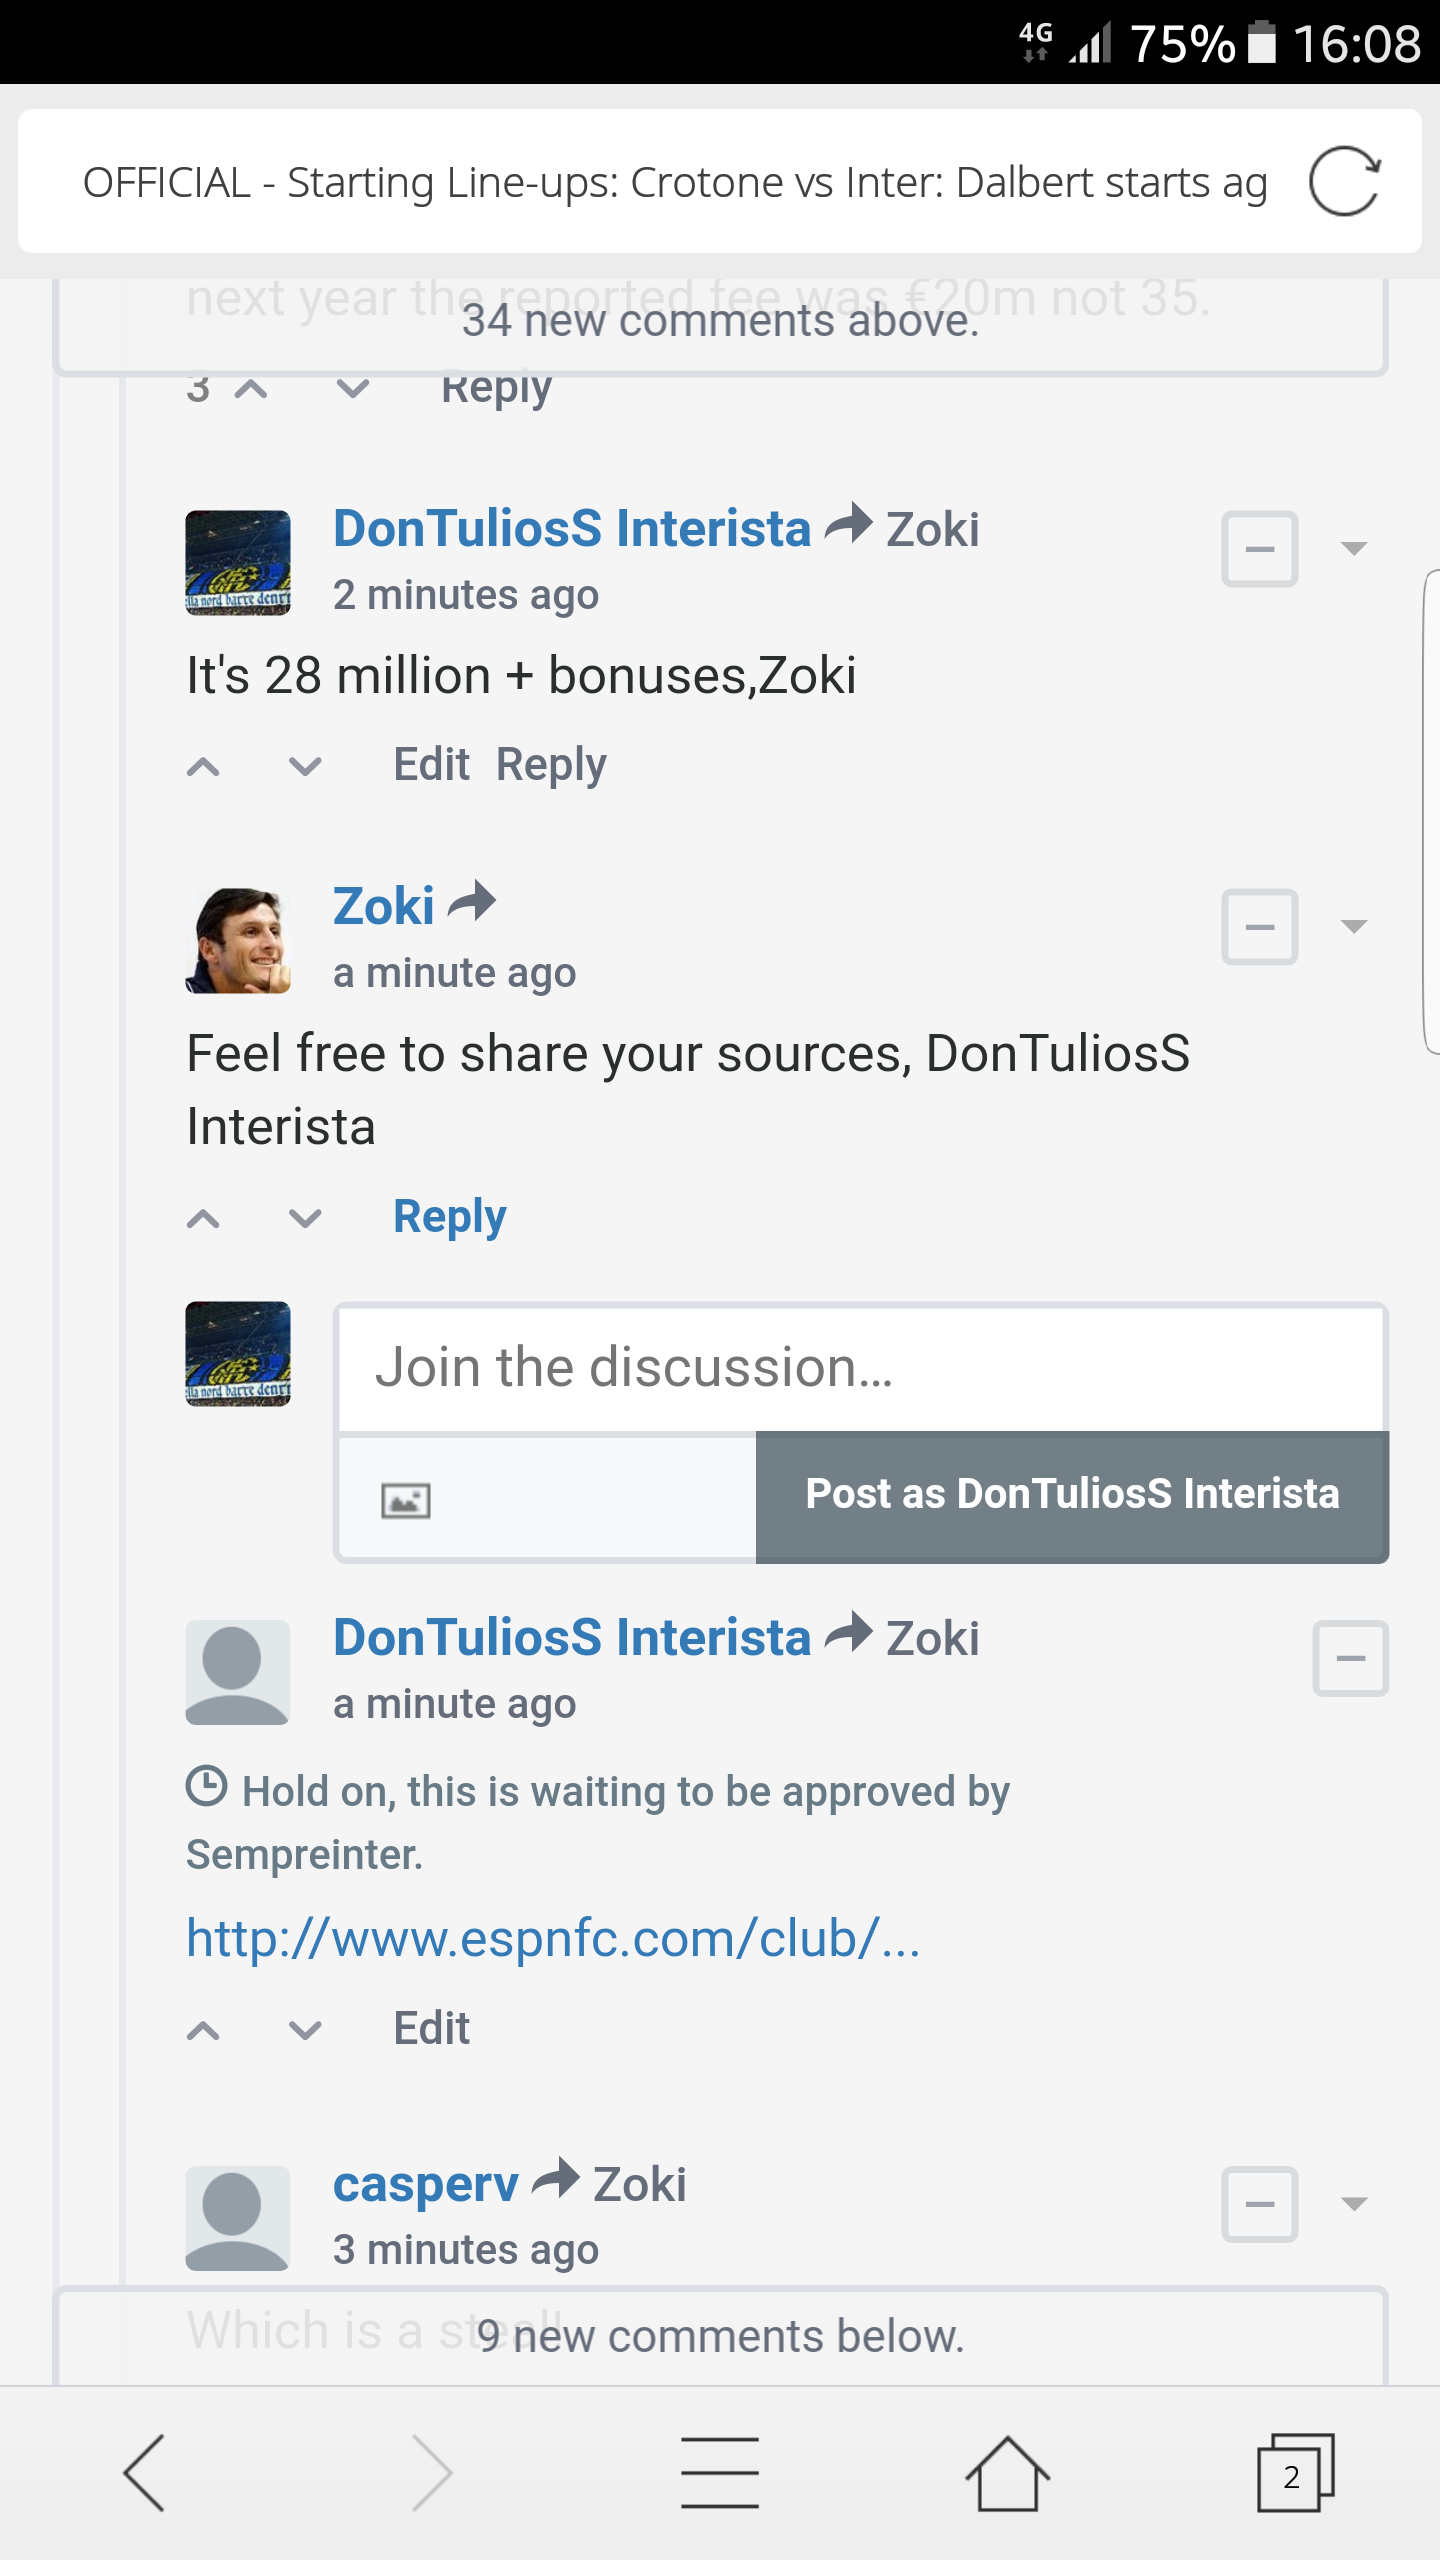
Task: Open the browser tabs switcher
Action: (x=1294, y=2472)
